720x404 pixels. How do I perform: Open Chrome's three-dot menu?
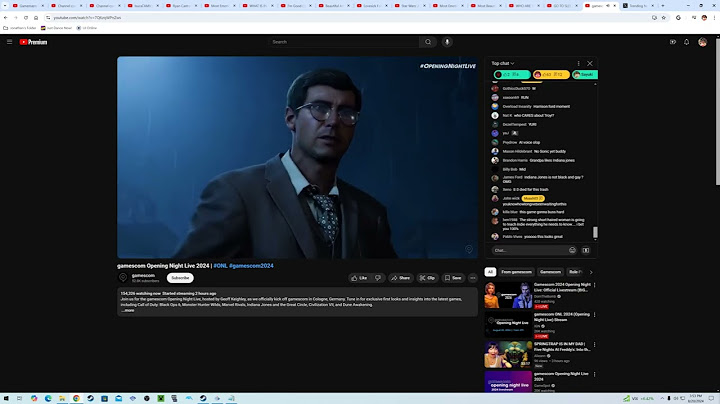714,17
